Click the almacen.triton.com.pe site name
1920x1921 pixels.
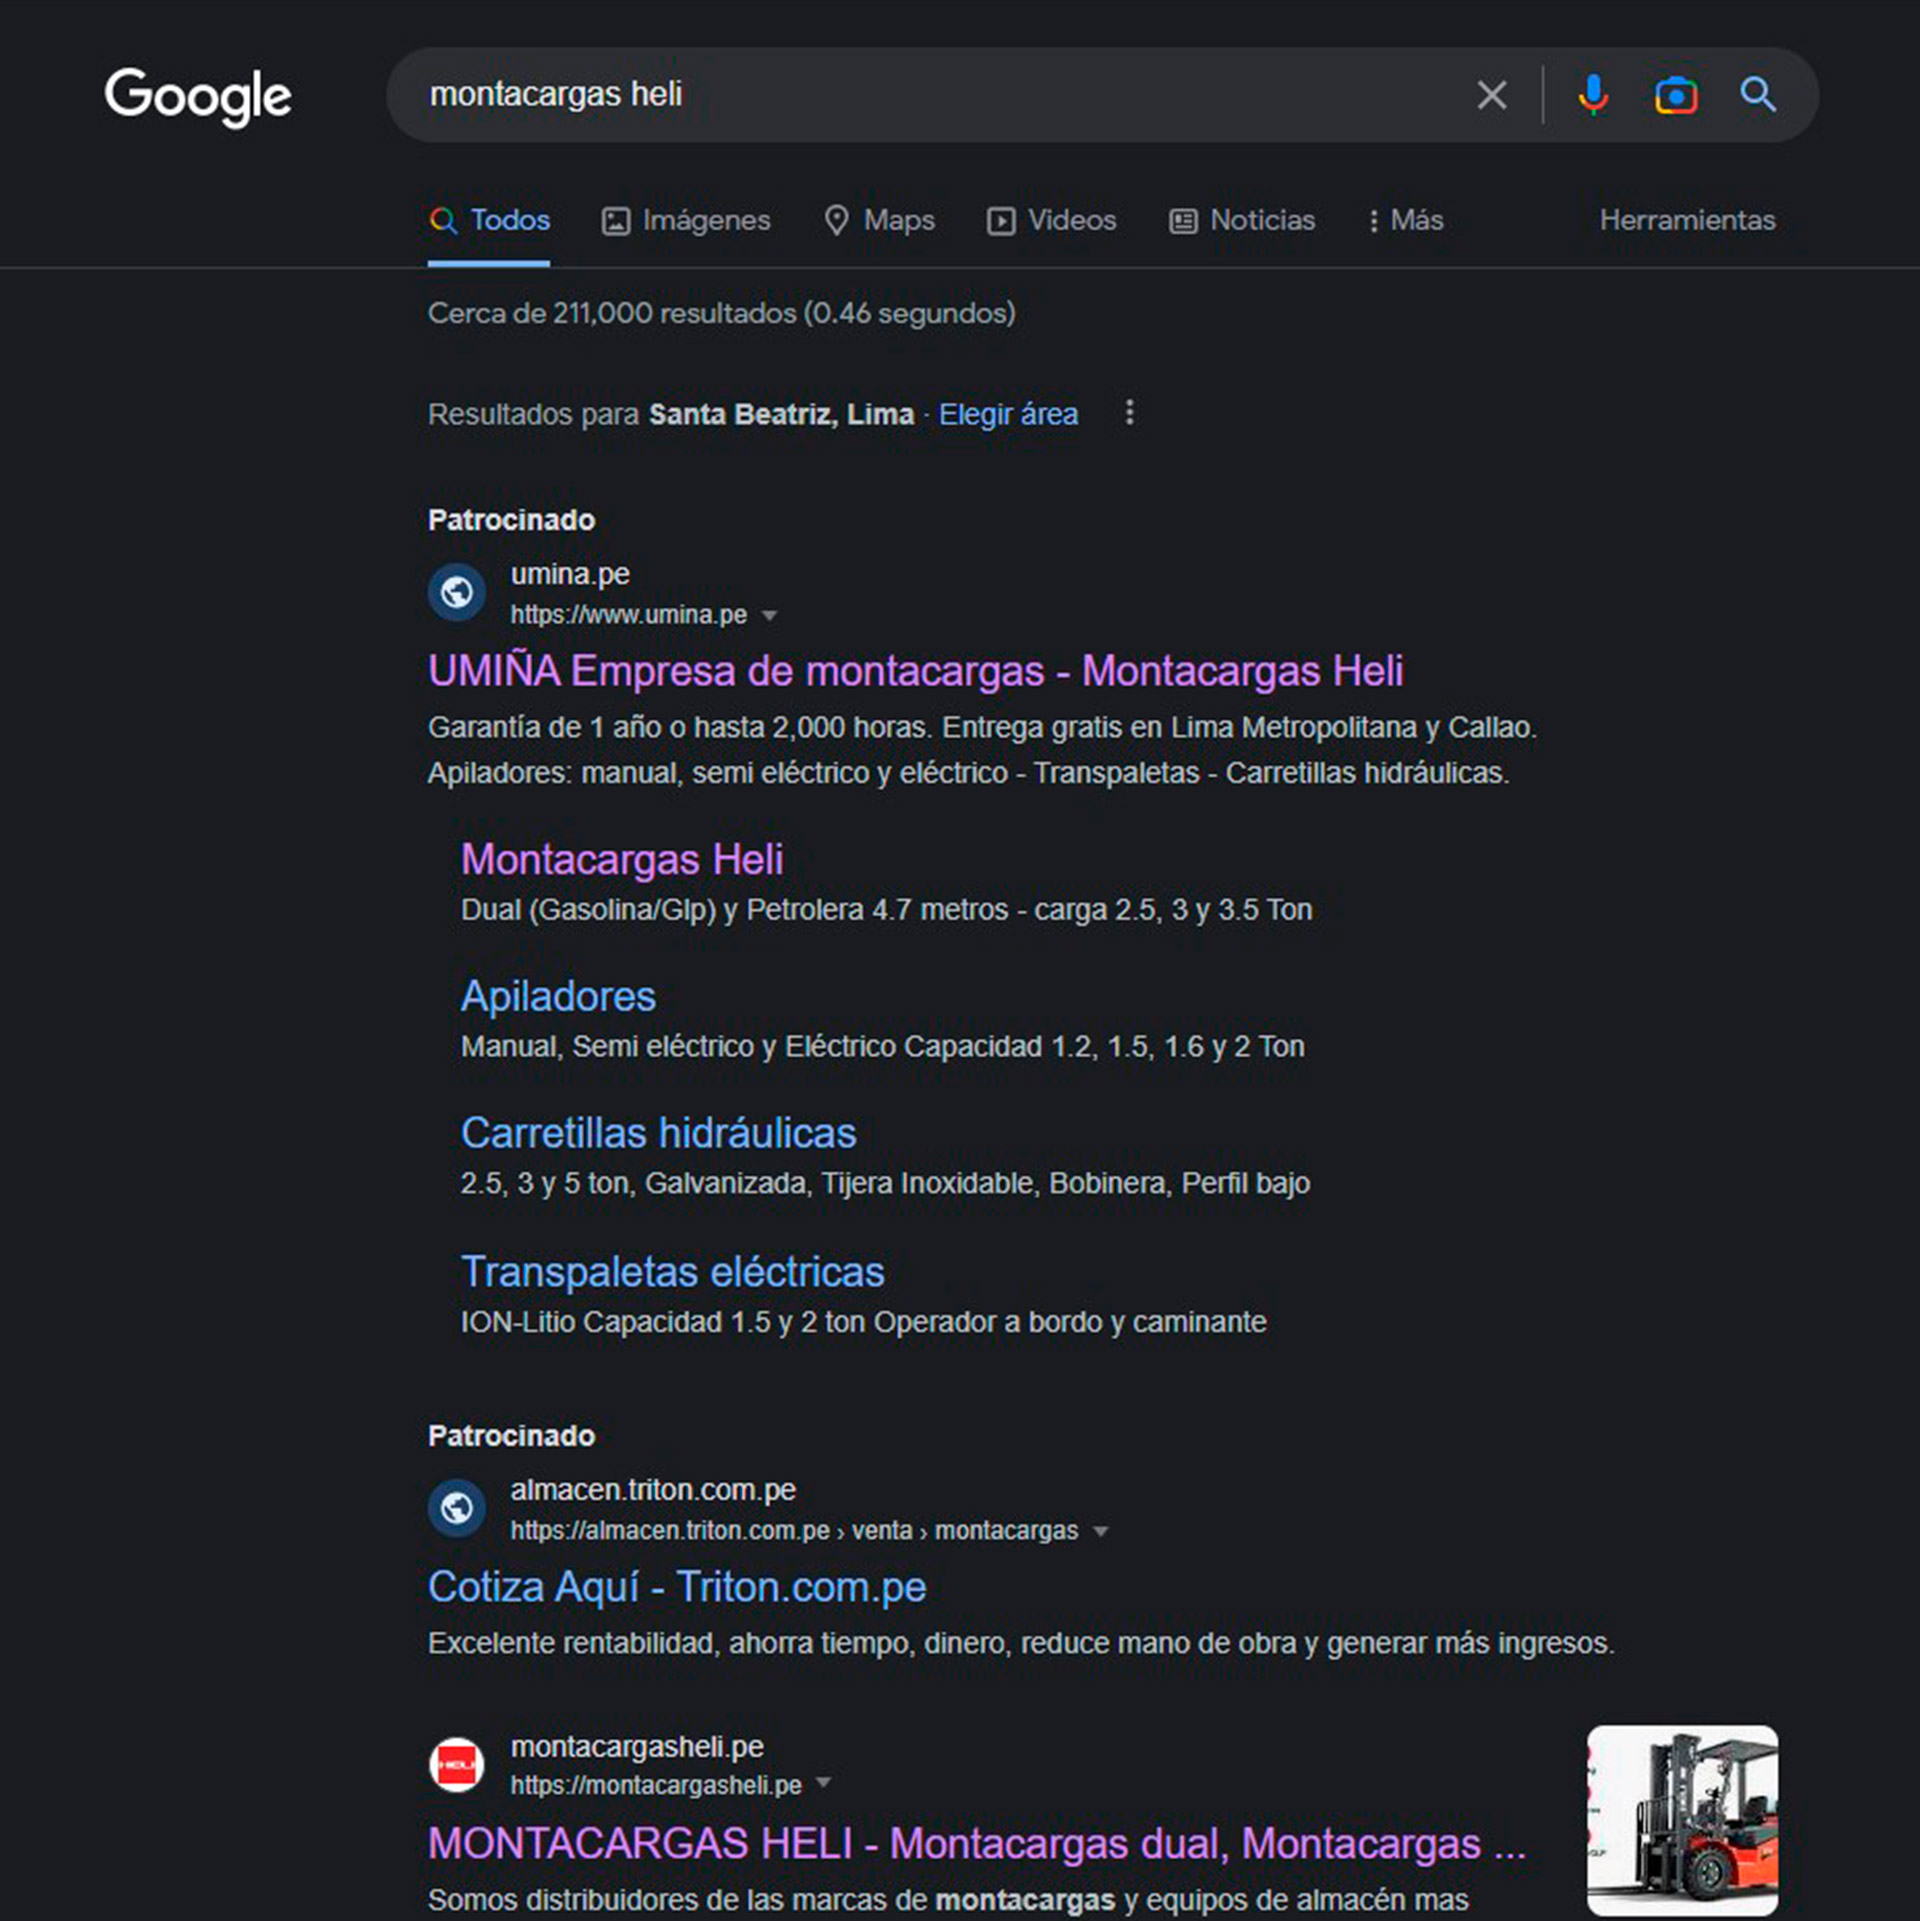click(x=653, y=1490)
